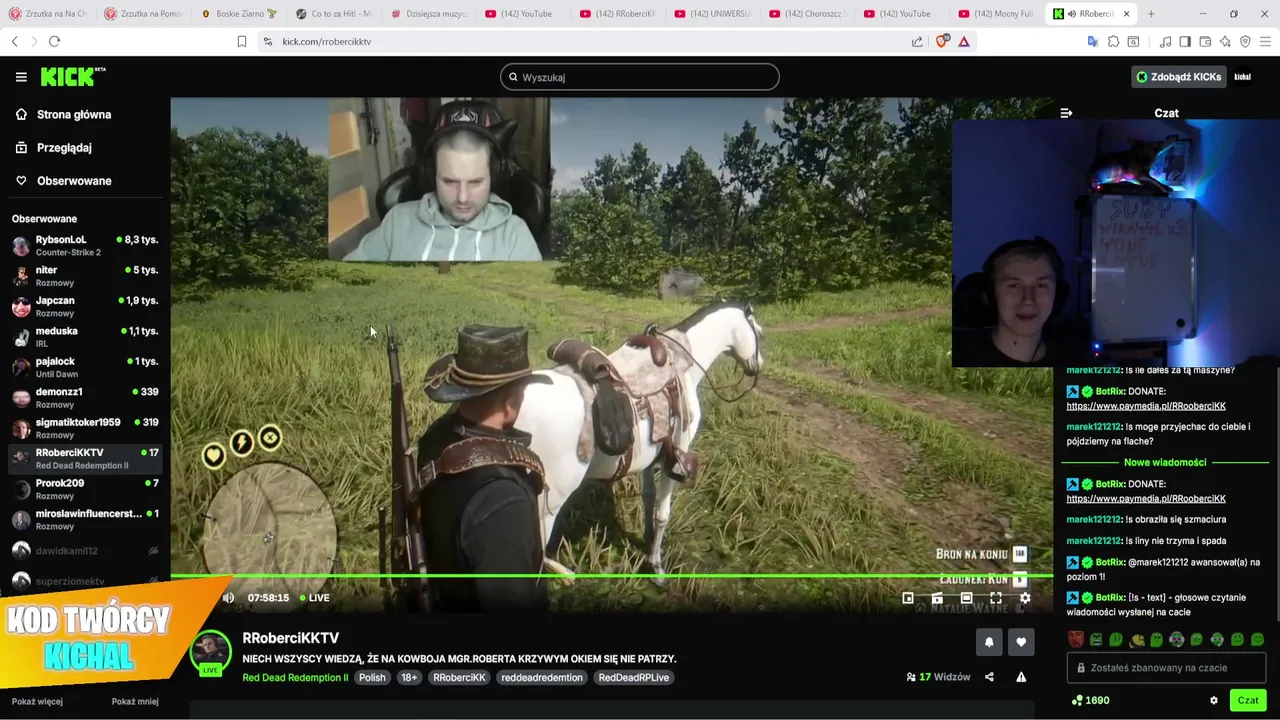Mute the stream with the volume icon
The height and width of the screenshot is (720, 1280).
tap(228, 598)
